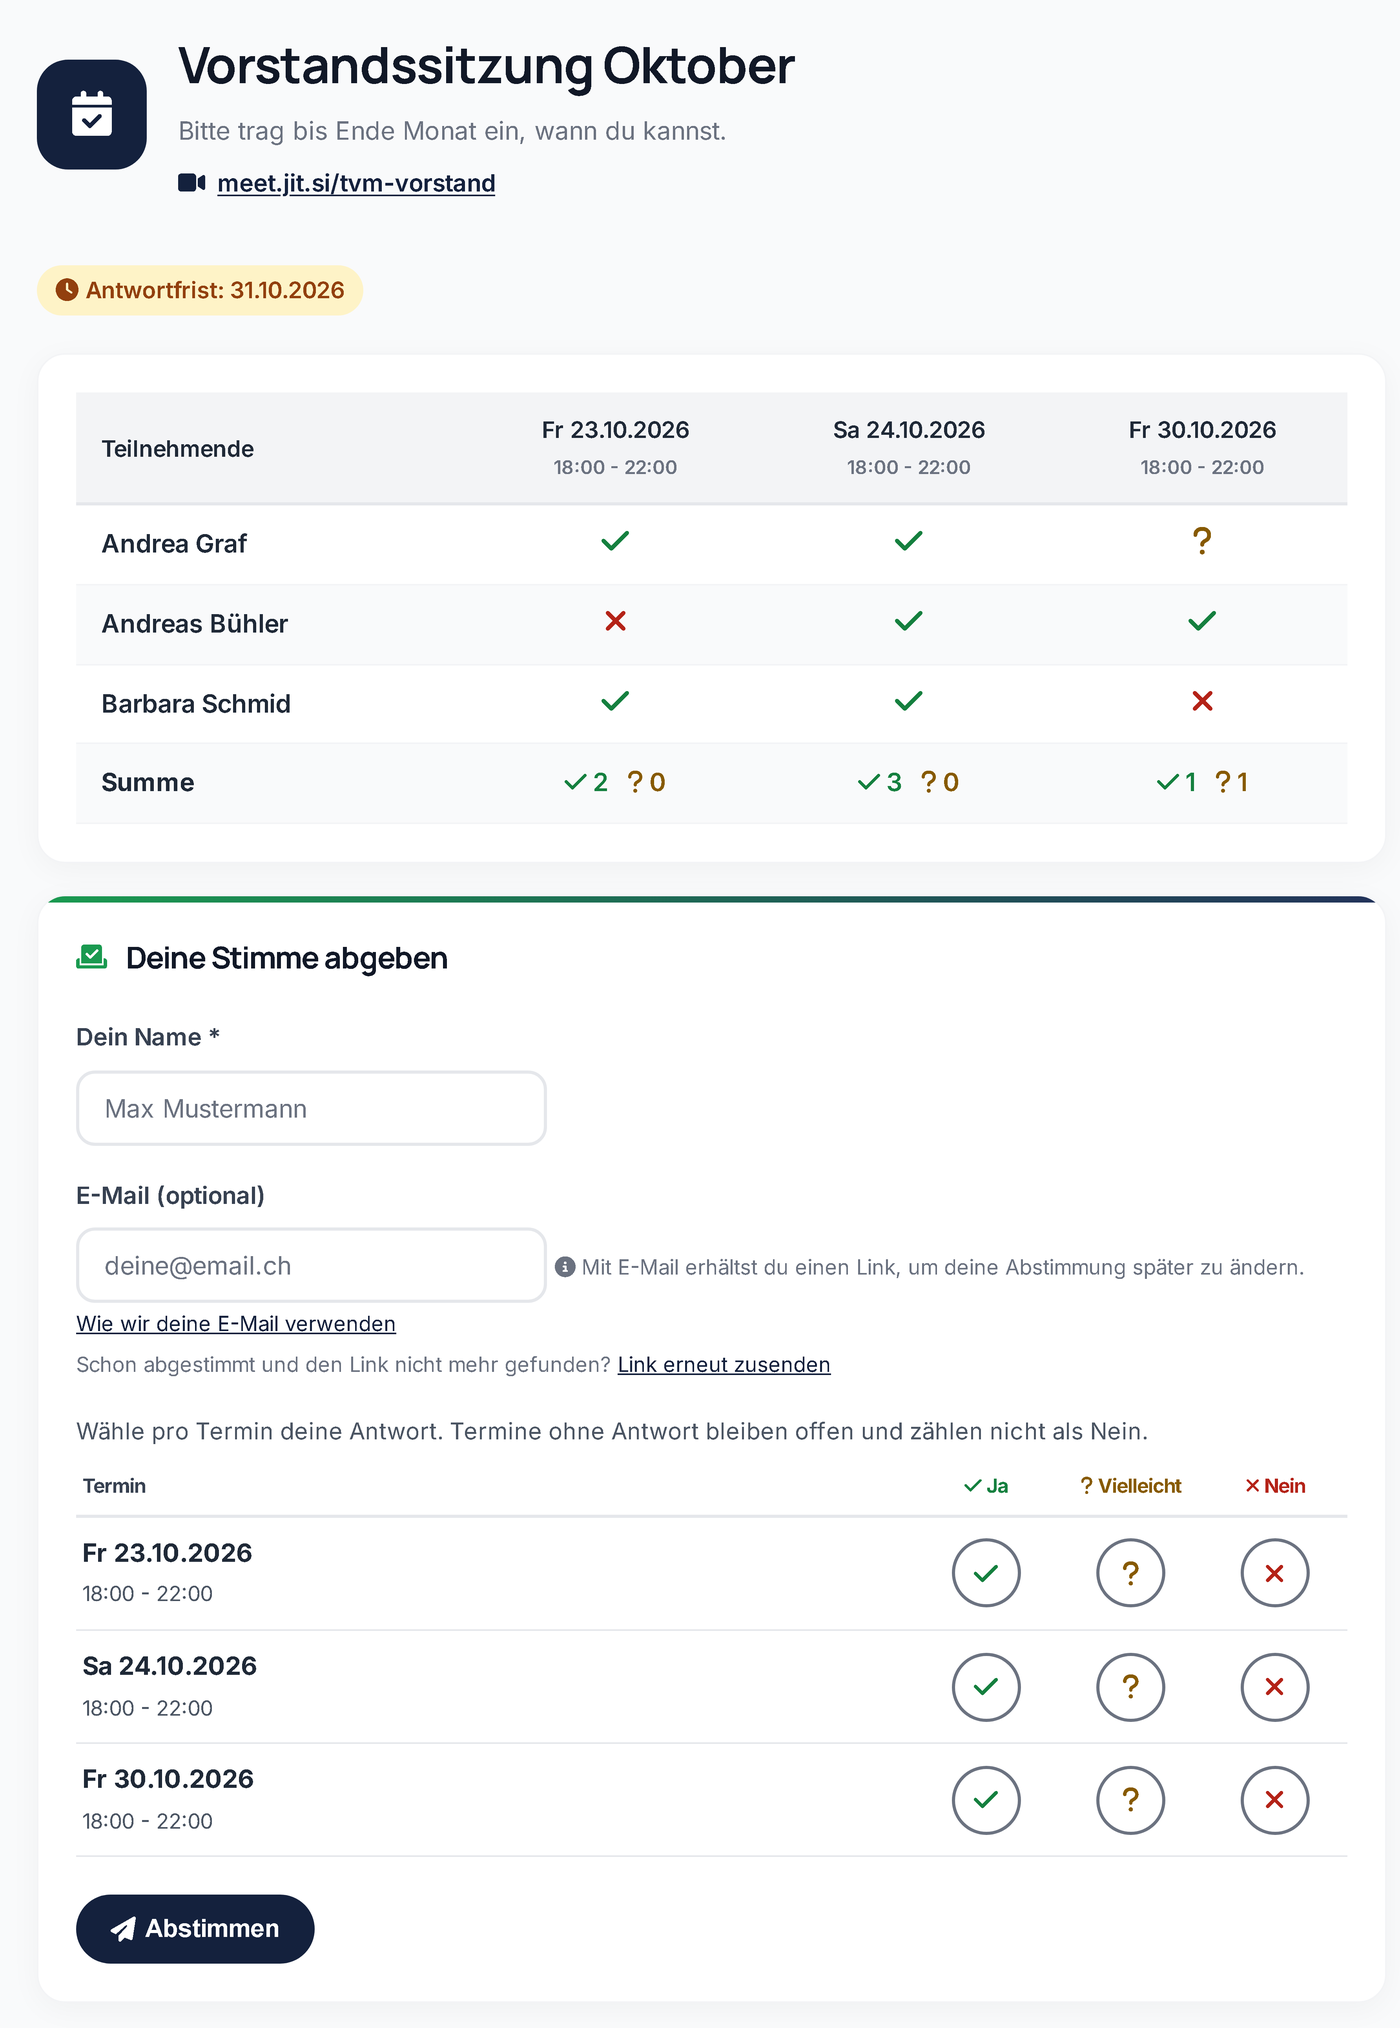Select Ja for Sa 24.10.2026
The width and height of the screenshot is (1400, 2028).
pos(986,1687)
